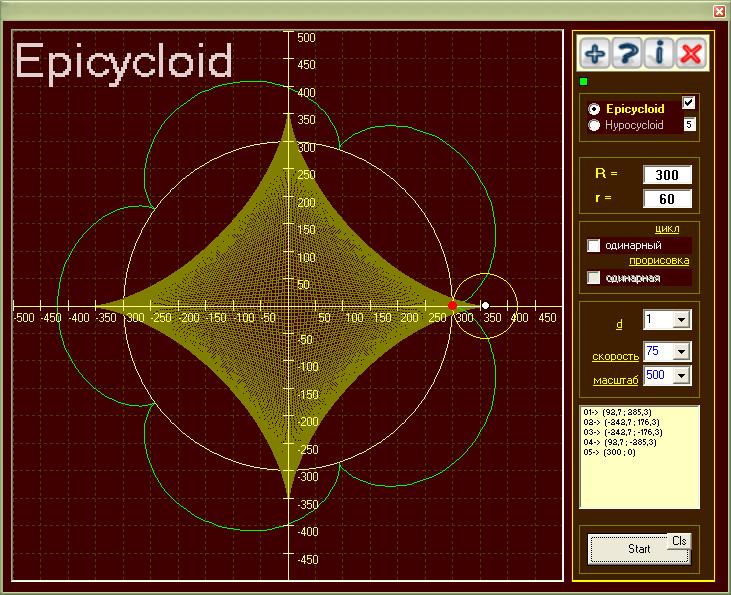Toggle the checkbox next to Epicycloid

(x=689, y=103)
